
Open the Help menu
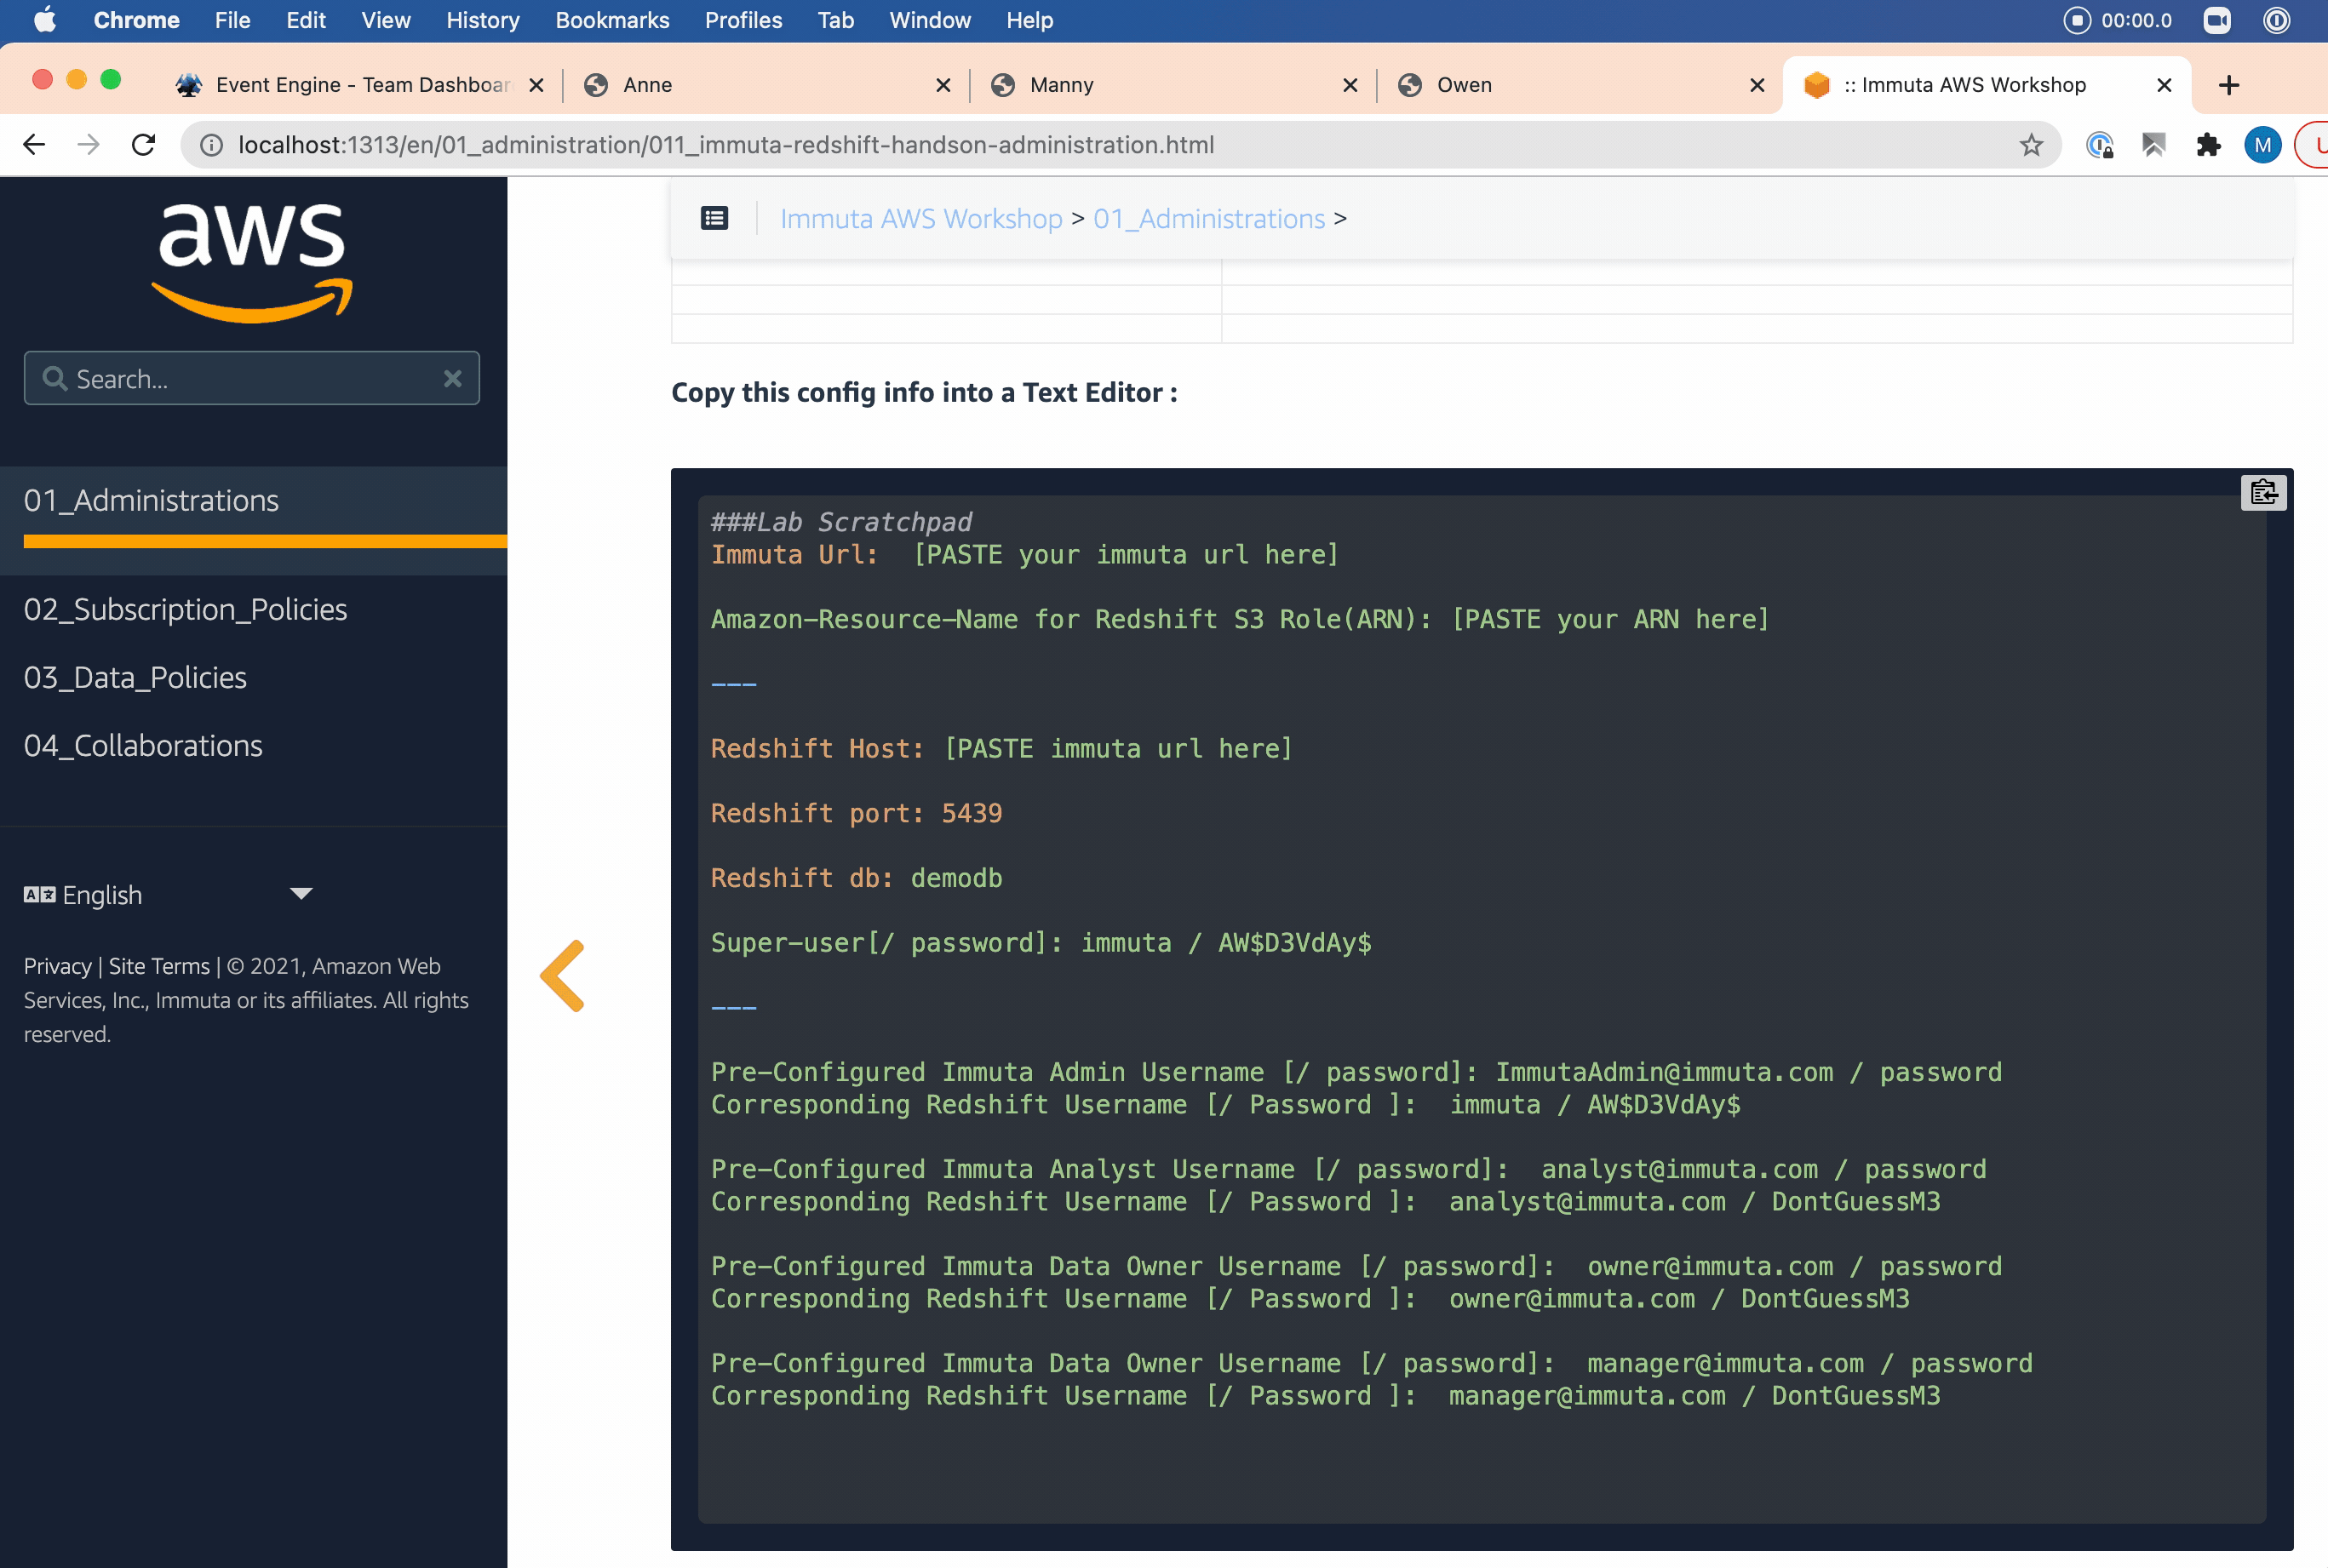1029,20
